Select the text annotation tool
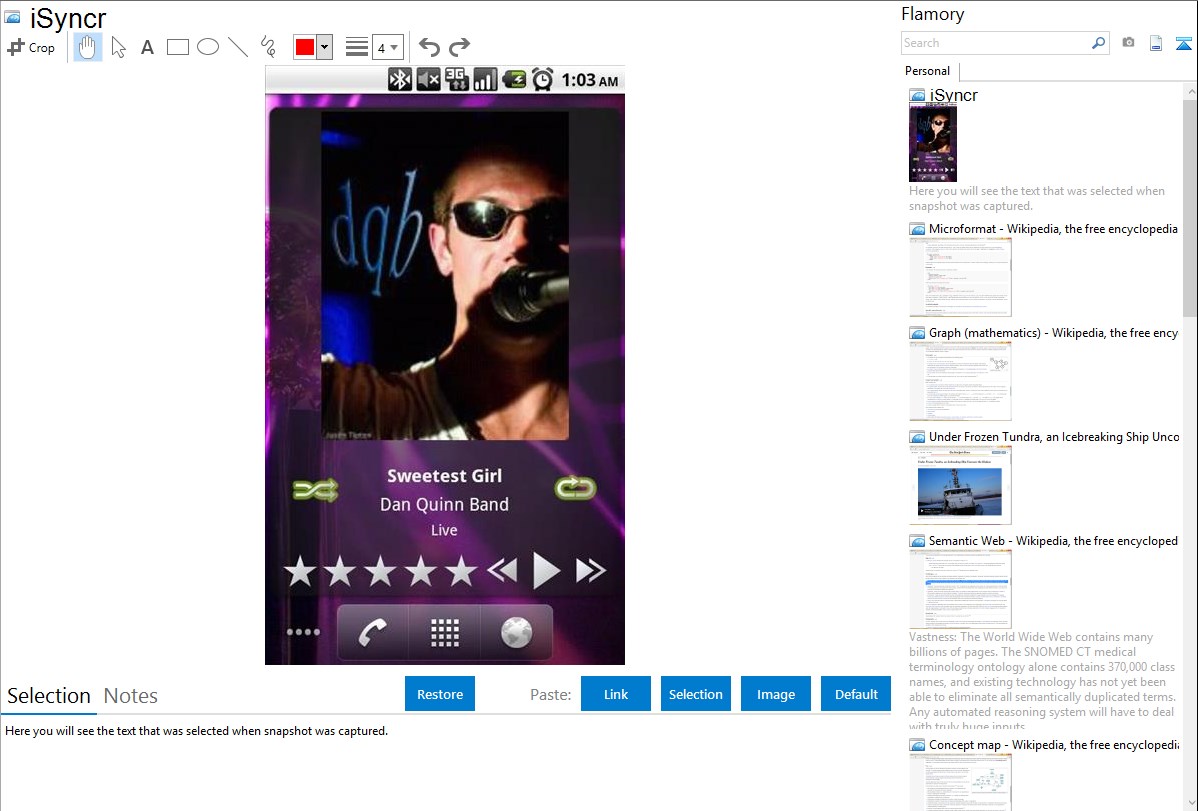Image resolution: width=1198 pixels, height=811 pixels. point(147,47)
